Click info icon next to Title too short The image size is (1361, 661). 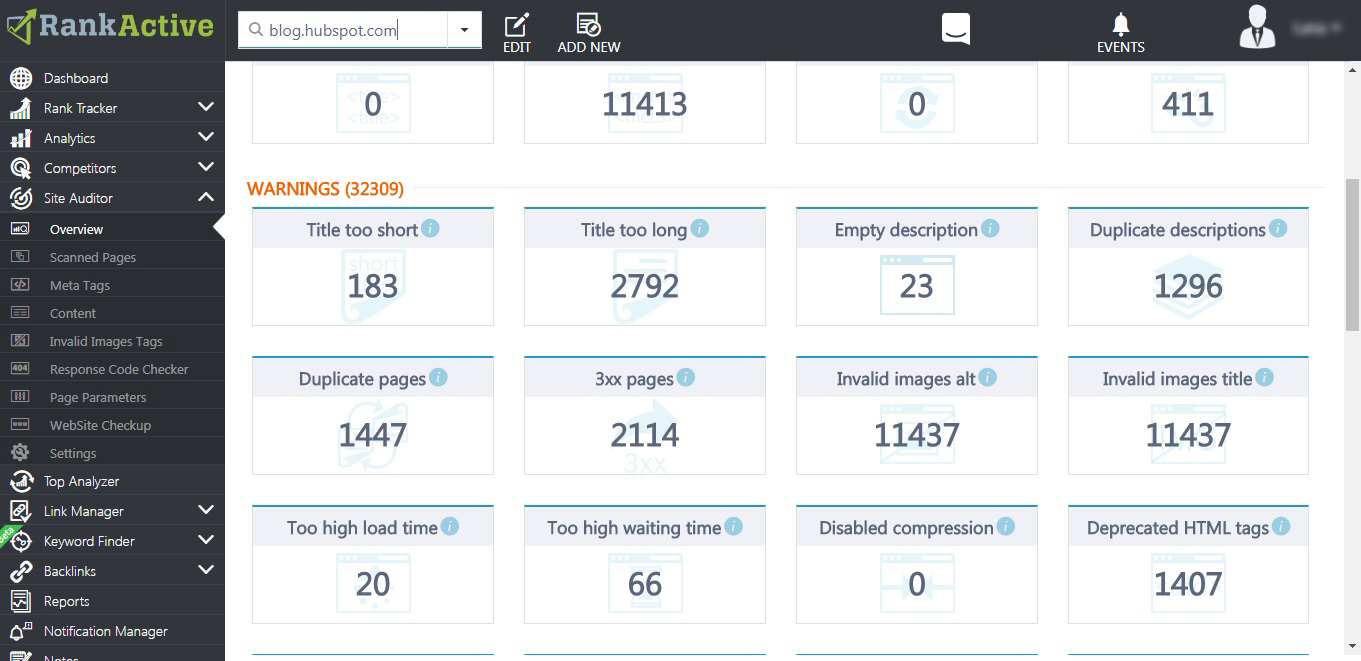tap(430, 228)
